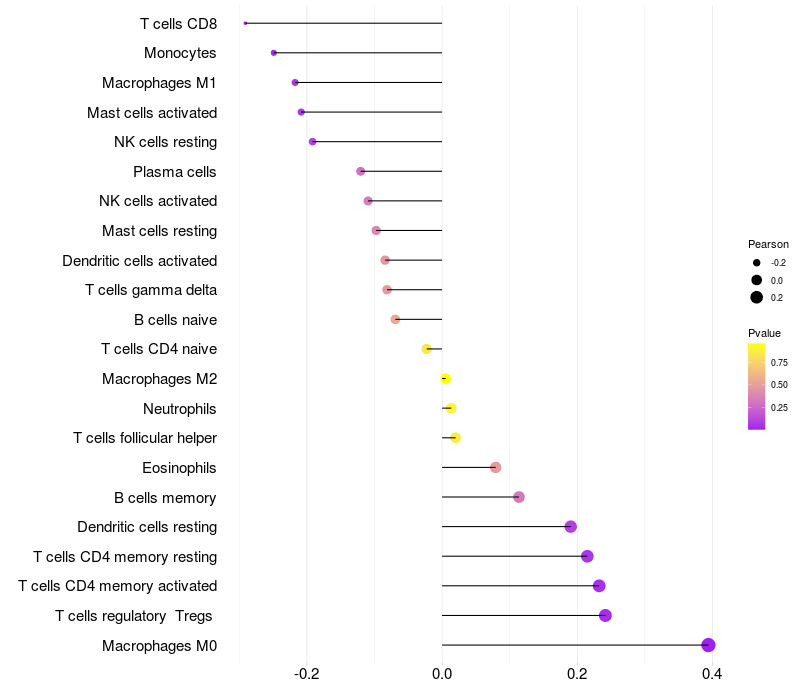800x700 pixels.
Task: Click the Pearson 0.2 size legend circle
Action: 757,297
